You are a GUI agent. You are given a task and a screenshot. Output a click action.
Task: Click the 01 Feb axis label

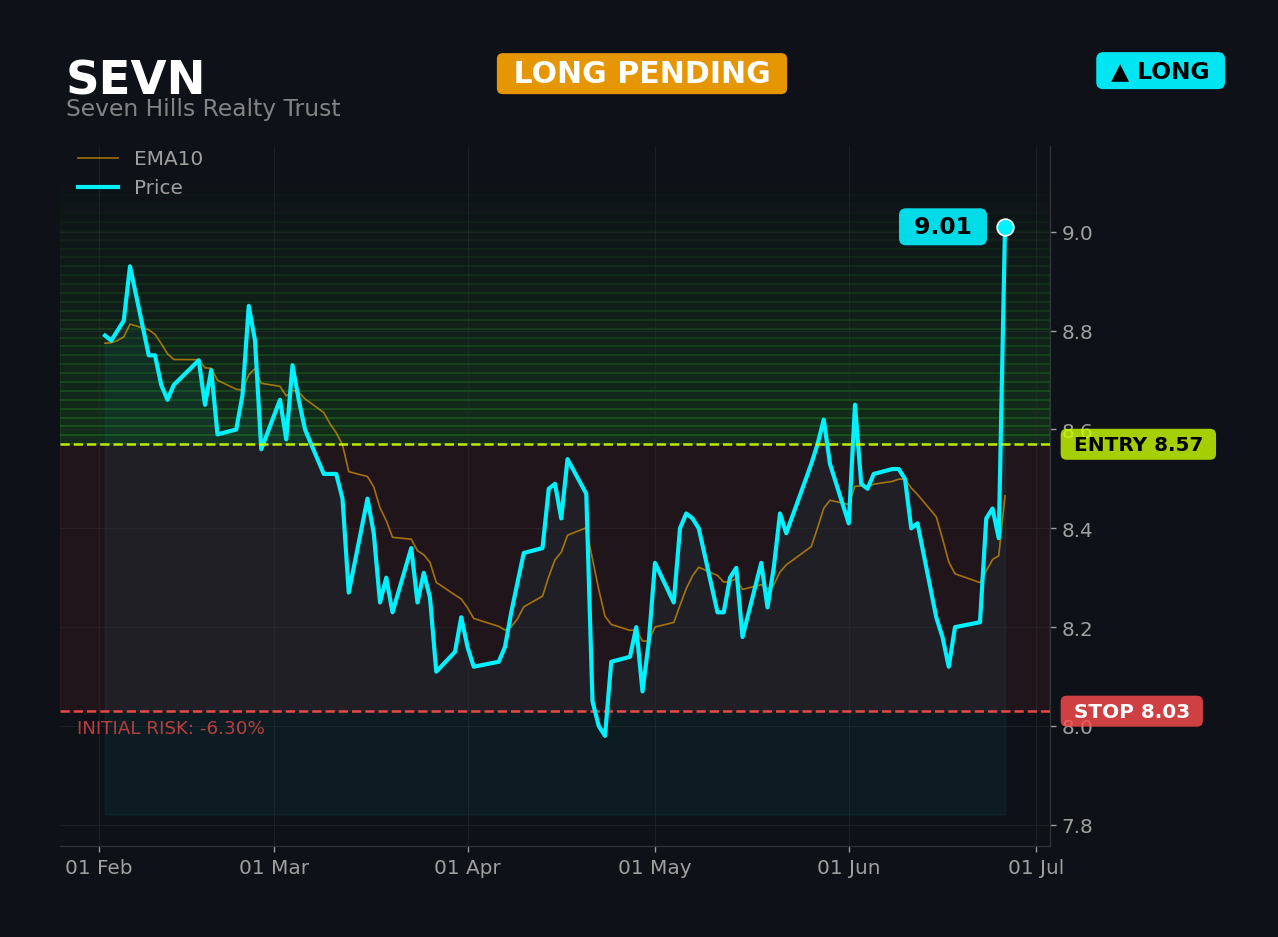(x=99, y=868)
